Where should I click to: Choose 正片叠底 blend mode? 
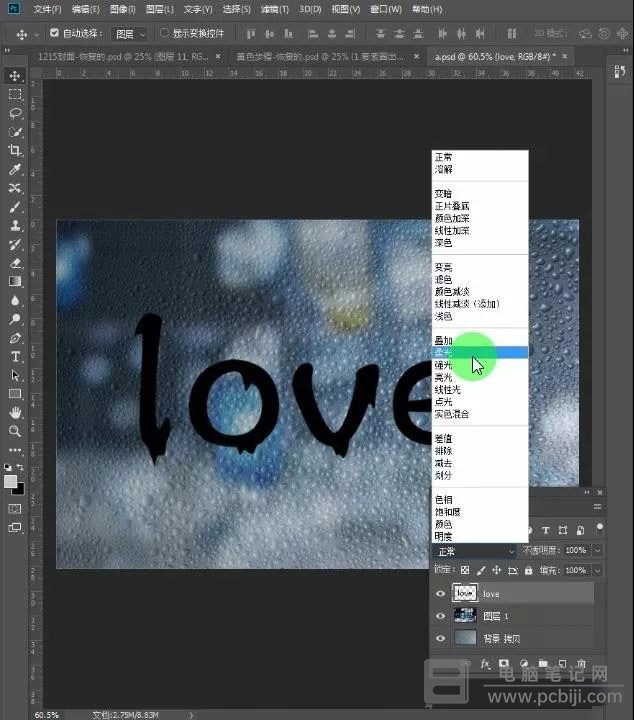click(x=480, y=206)
